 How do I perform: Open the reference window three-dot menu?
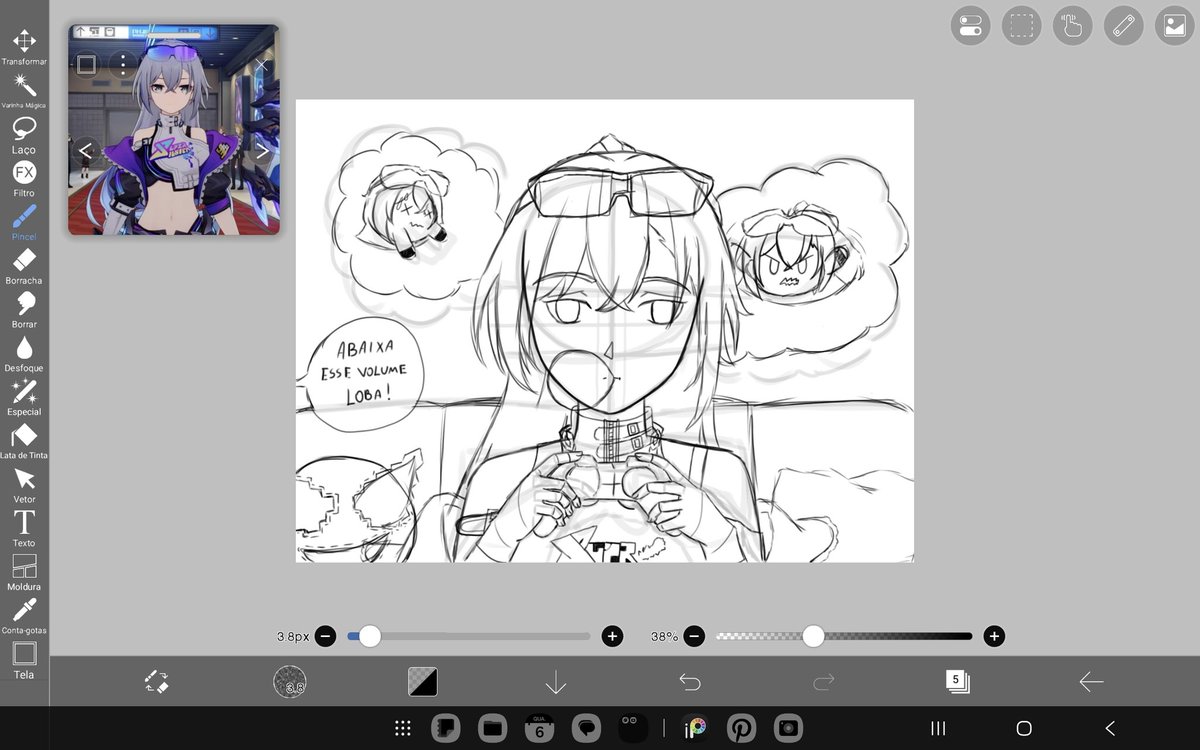click(123, 65)
